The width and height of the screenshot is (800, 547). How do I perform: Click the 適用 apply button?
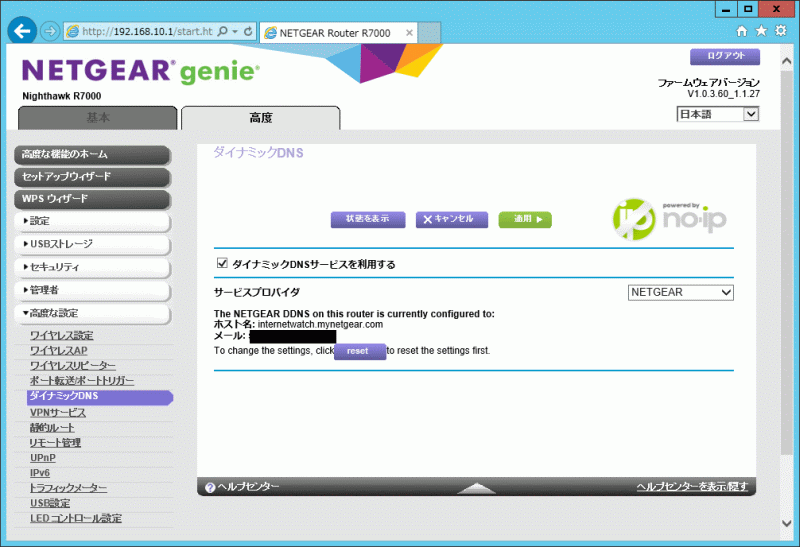[x=525, y=219]
